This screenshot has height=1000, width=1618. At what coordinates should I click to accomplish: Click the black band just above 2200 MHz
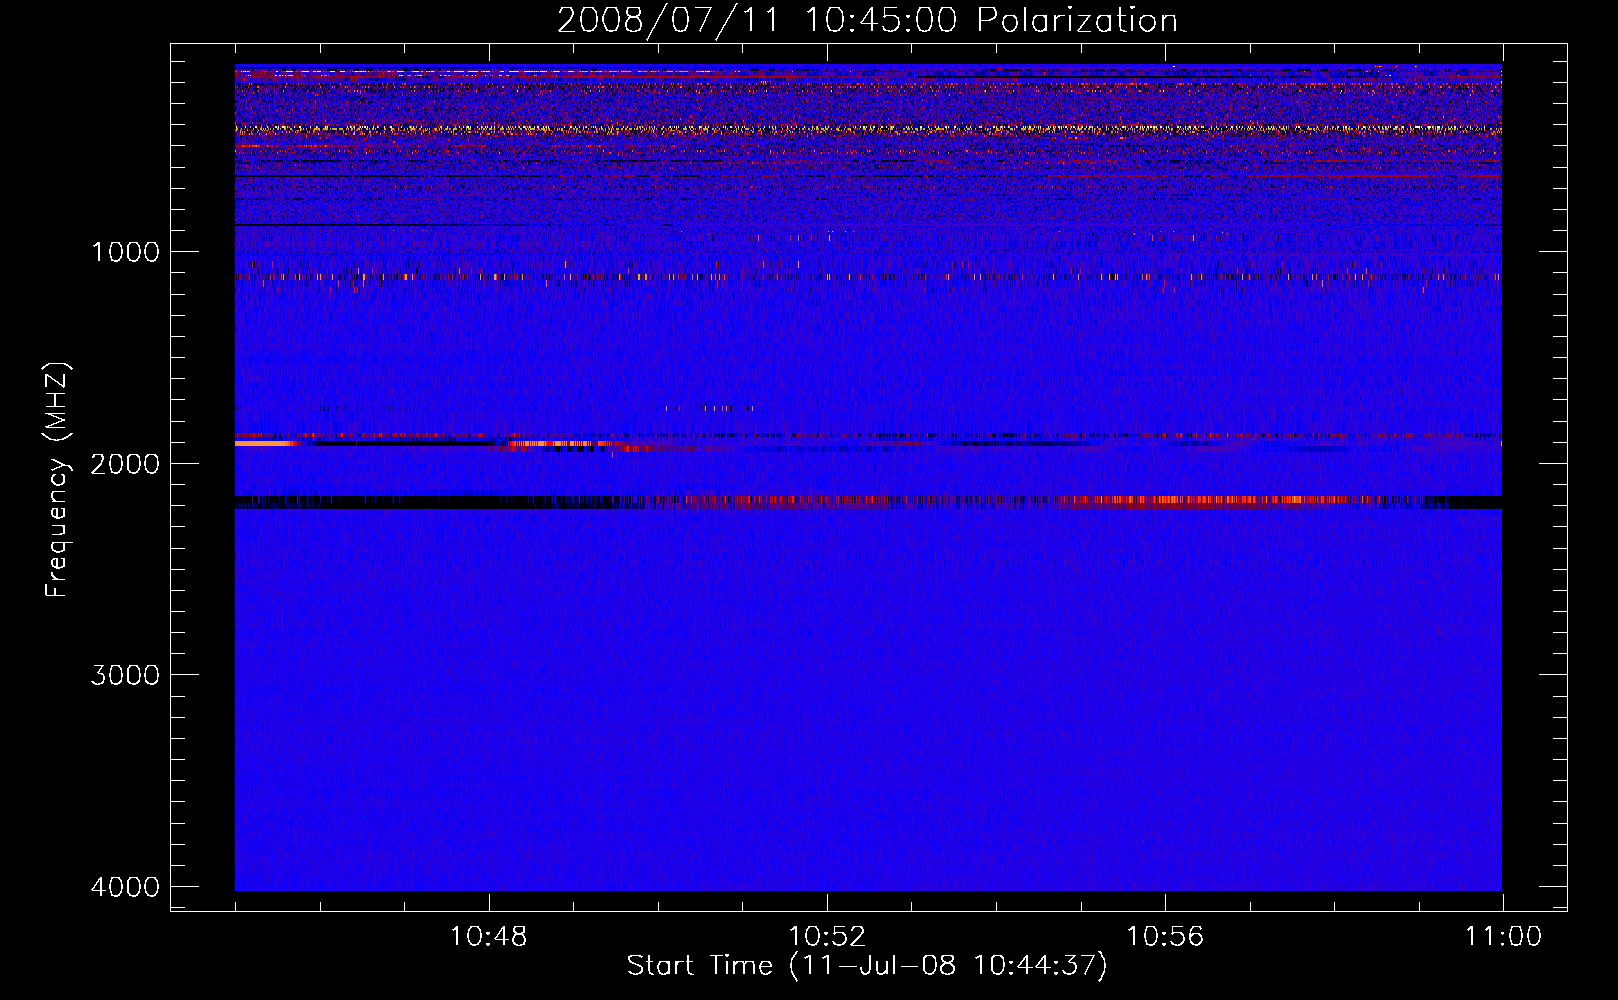coord(868,502)
